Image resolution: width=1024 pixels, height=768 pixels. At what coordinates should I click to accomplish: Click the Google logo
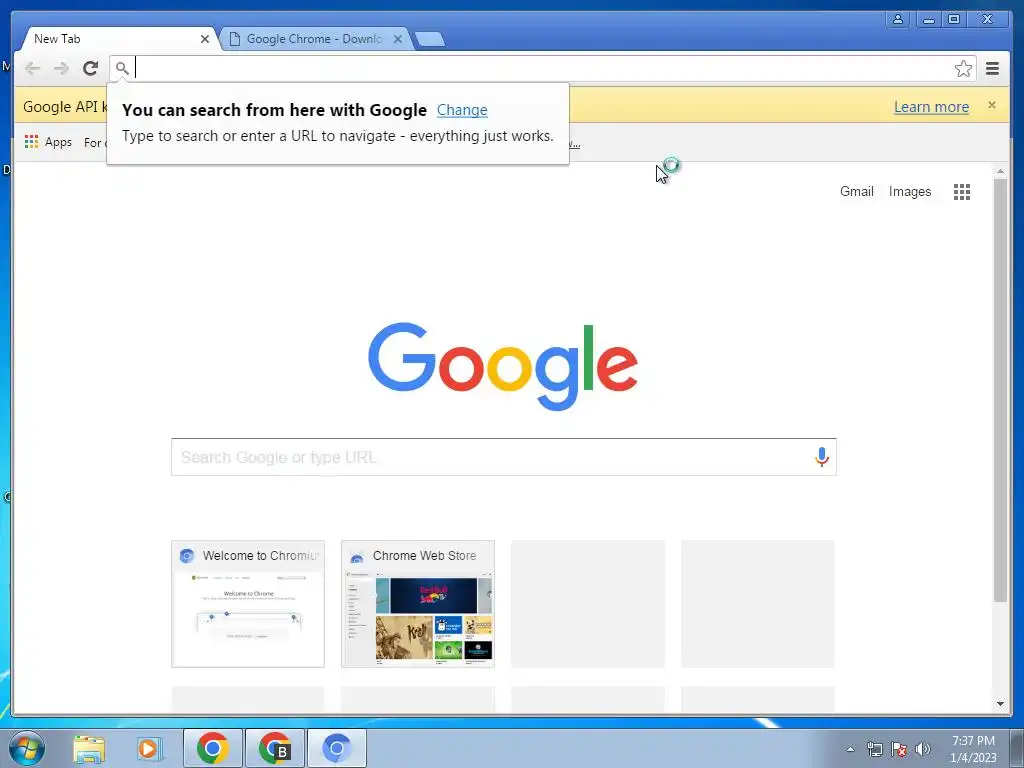click(503, 365)
